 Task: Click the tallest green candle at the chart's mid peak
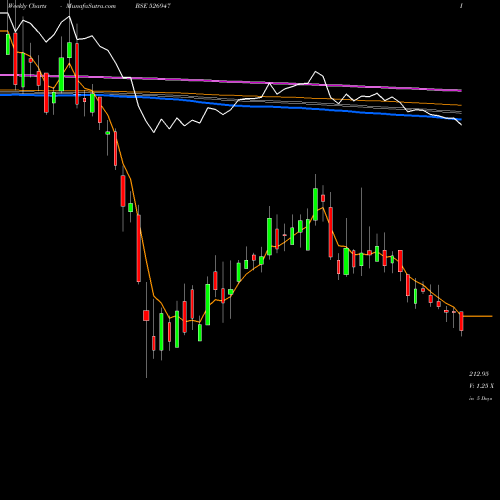(315, 204)
